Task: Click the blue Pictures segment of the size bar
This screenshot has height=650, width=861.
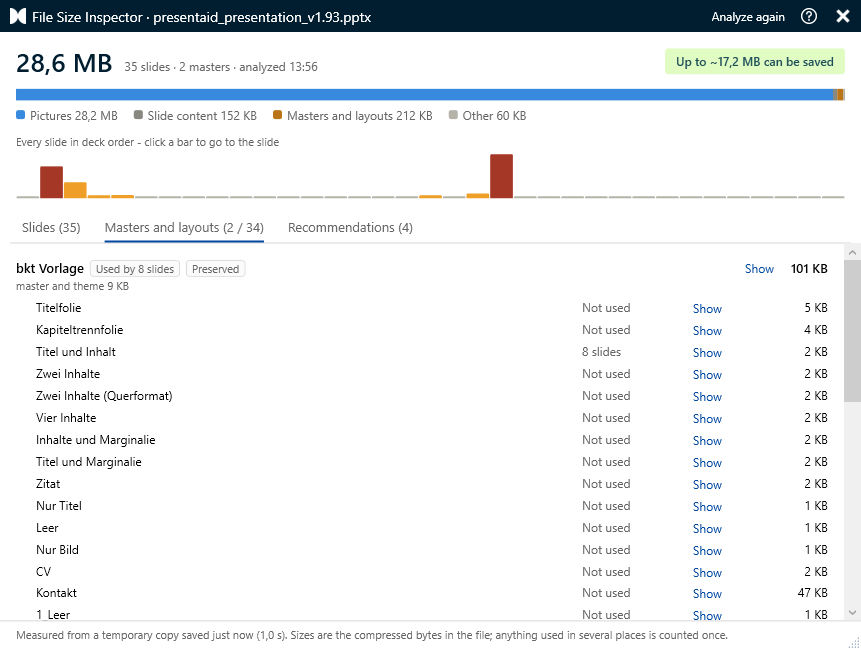Action: [x=424, y=94]
